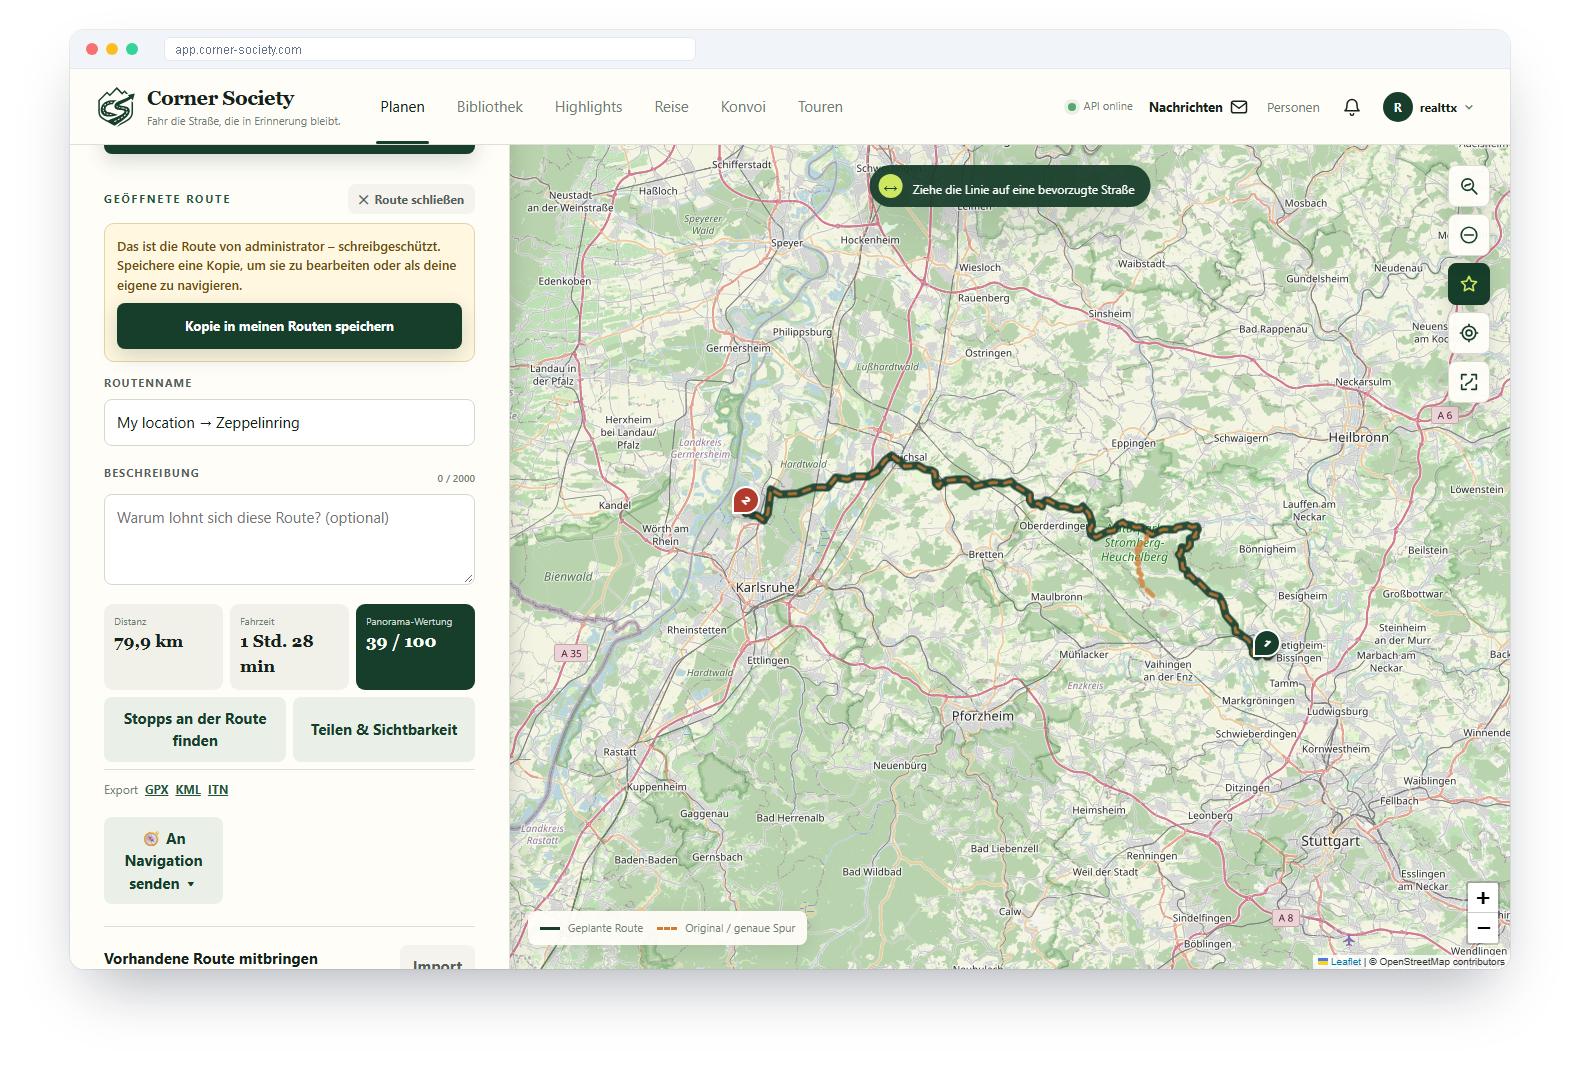Click the magnifier route-search map button
Screen dimensions: 1580x1068
[1469, 186]
